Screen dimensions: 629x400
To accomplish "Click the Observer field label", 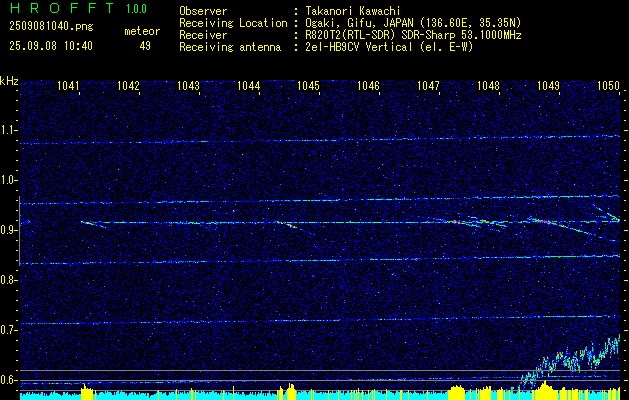I will tap(203, 11).
